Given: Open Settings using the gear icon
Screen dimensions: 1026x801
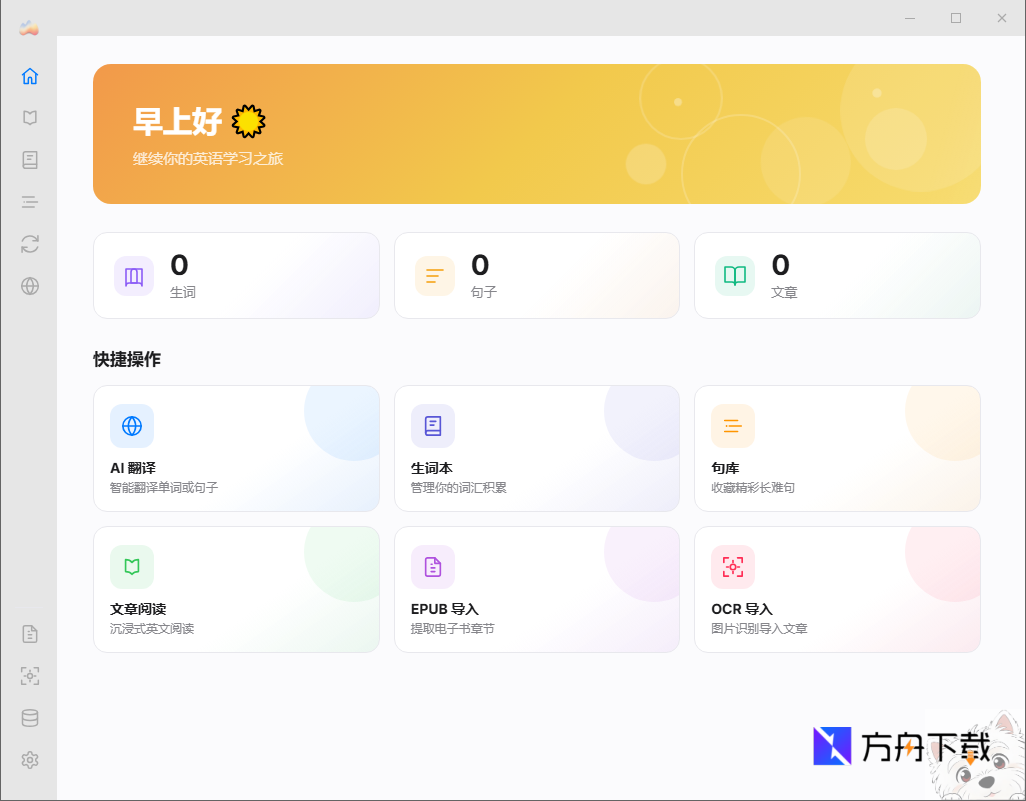Looking at the screenshot, I should [29, 760].
